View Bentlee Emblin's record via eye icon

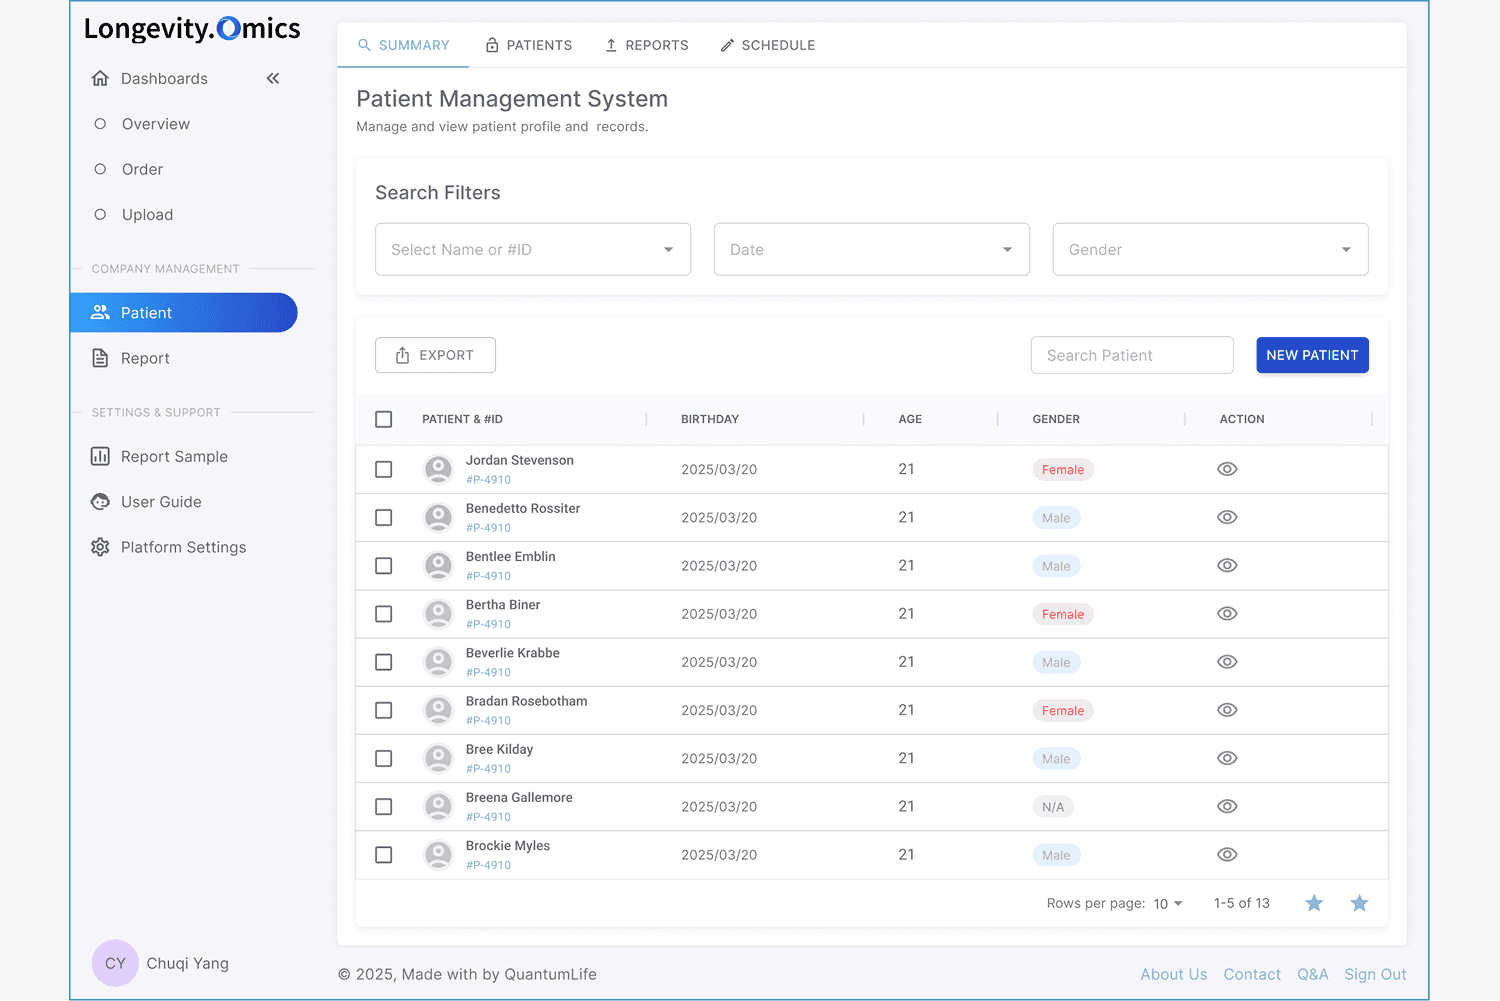coord(1227,565)
